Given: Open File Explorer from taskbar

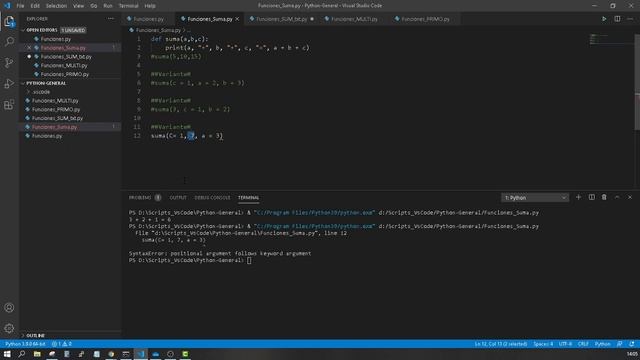Looking at the screenshot, I should (x=37, y=354).
